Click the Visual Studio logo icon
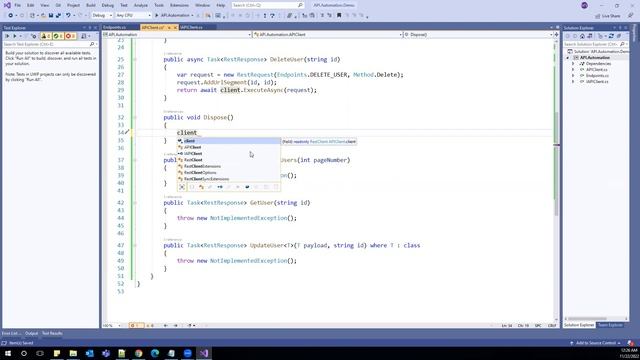Screen dimensions: 640x360 coord(7,5)
